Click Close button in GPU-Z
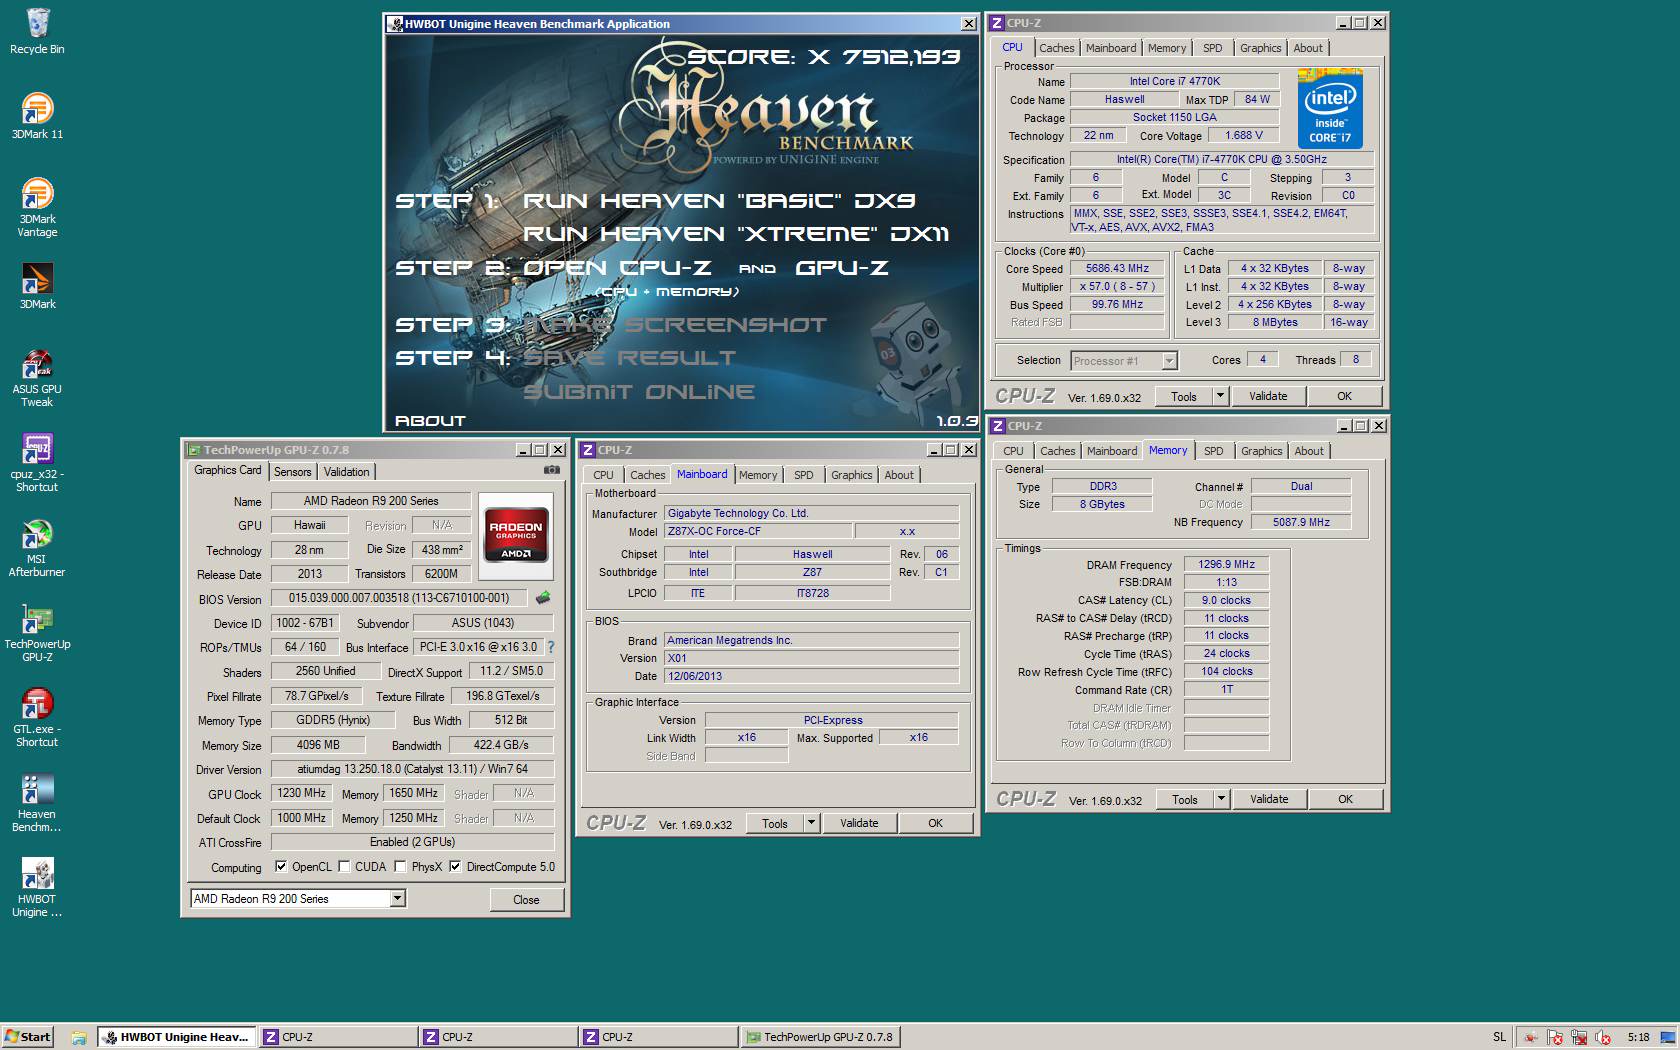This screenshot has height=1050, width=1680. tap(526, 900)
